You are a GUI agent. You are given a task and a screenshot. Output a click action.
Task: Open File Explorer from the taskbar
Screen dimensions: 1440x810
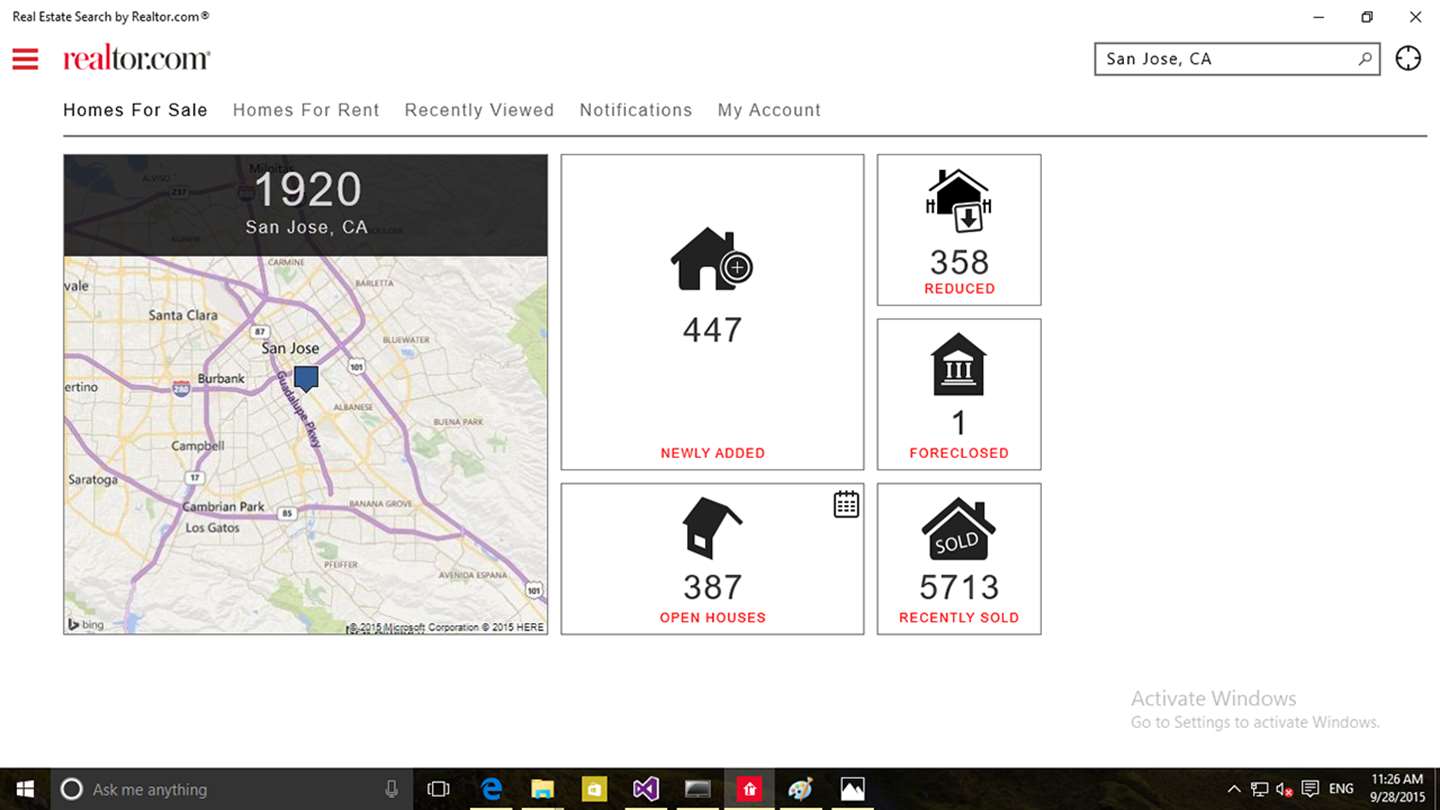point(542,789)
